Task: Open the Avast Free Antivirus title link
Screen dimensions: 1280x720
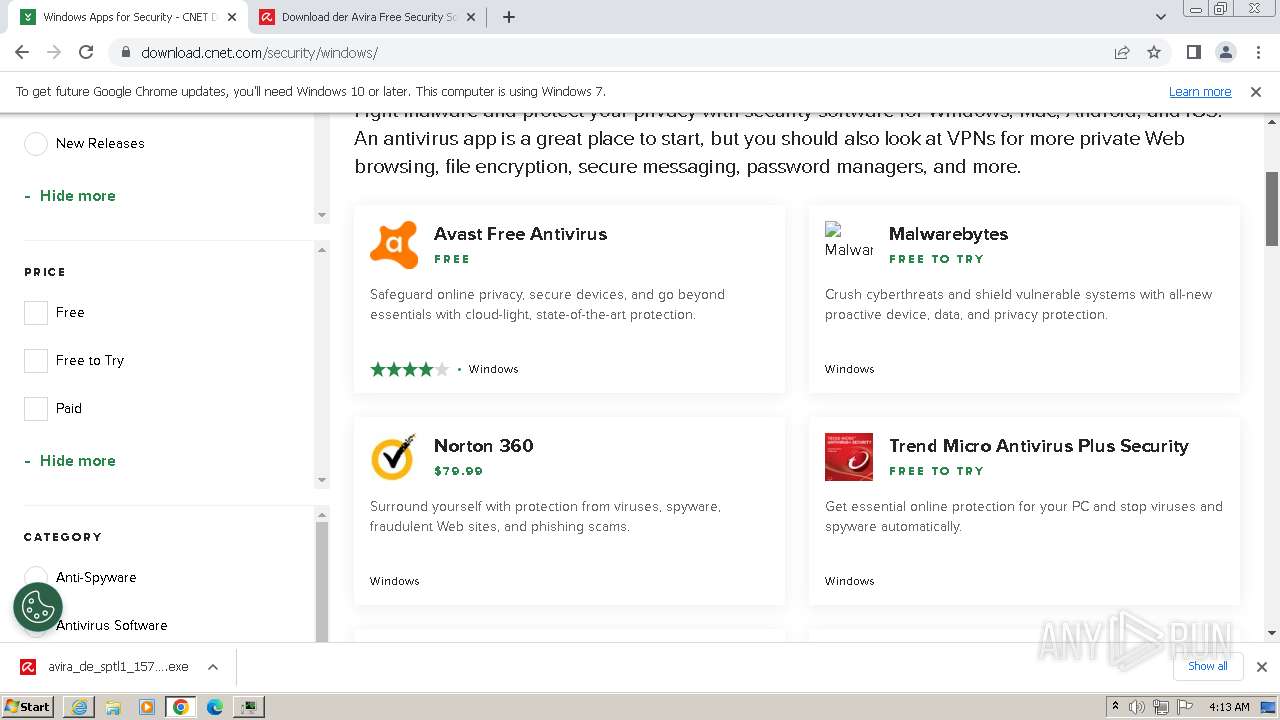Action: pyautogui.click(x=520, y=234)
